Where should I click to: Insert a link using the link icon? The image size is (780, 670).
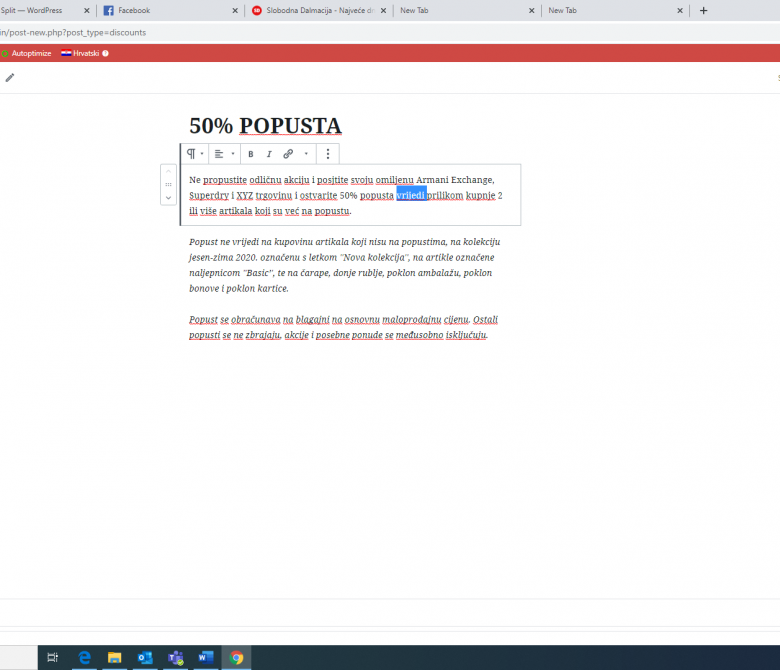[x=288, y=154]
